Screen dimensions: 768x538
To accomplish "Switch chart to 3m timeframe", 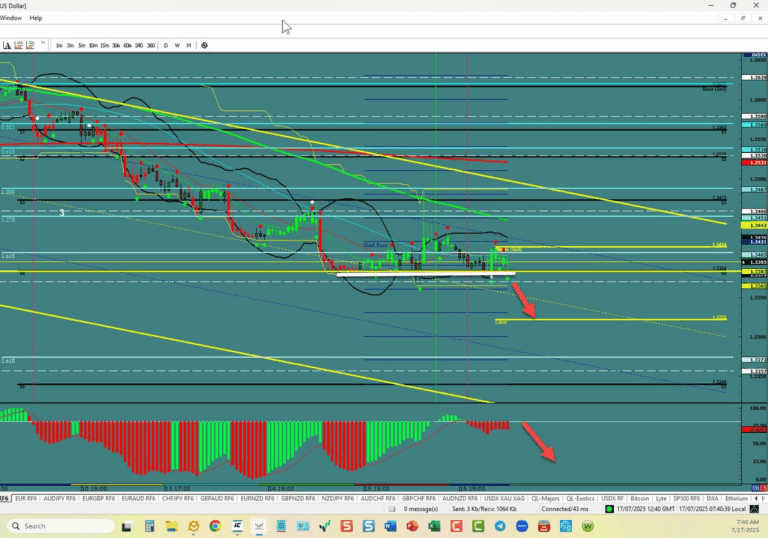I will click(x=70, y=46).
